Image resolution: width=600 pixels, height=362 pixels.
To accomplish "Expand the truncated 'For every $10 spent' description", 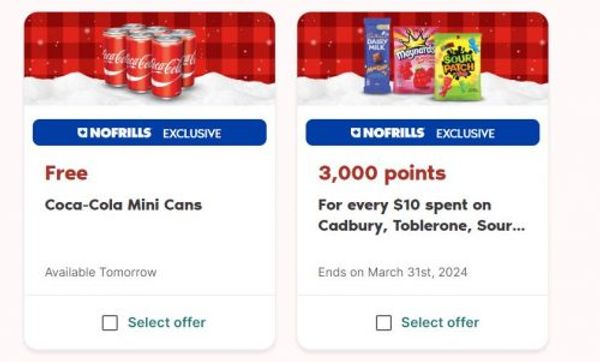I will coord(421,215).
